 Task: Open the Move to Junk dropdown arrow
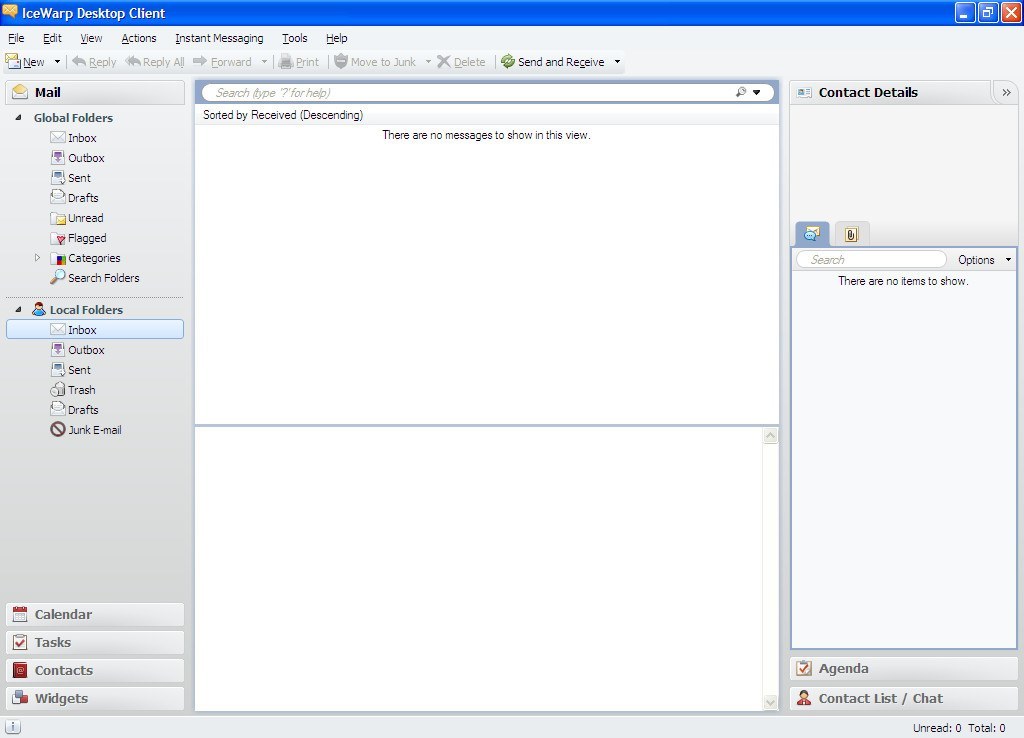pyautogui.click(x=428, y=62)
